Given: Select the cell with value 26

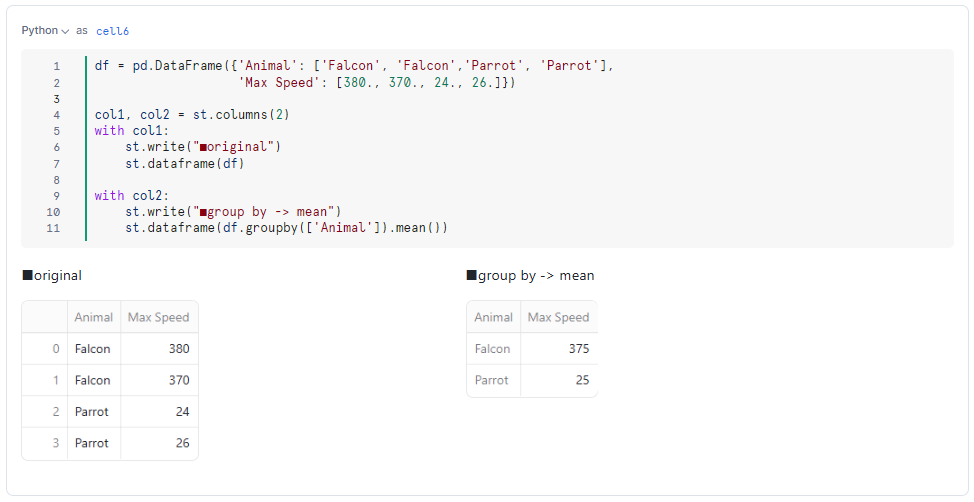Looking at the screenshot, I should [159, 443].
